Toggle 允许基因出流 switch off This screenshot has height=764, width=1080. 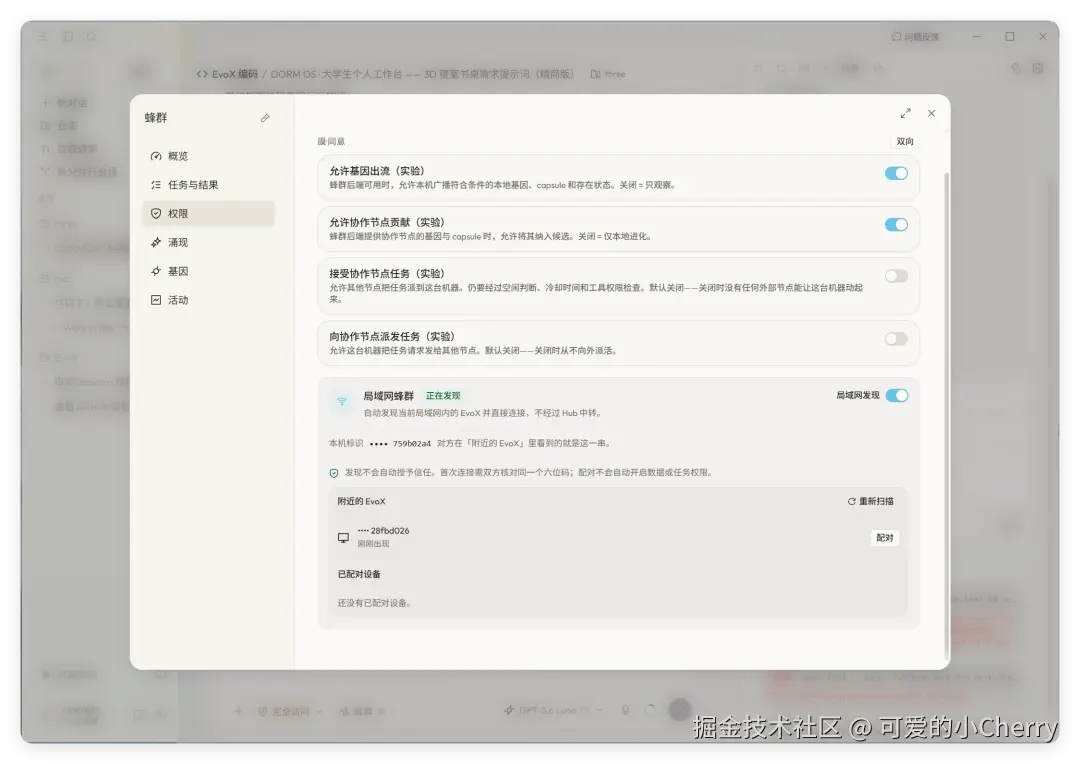(896, 174)
